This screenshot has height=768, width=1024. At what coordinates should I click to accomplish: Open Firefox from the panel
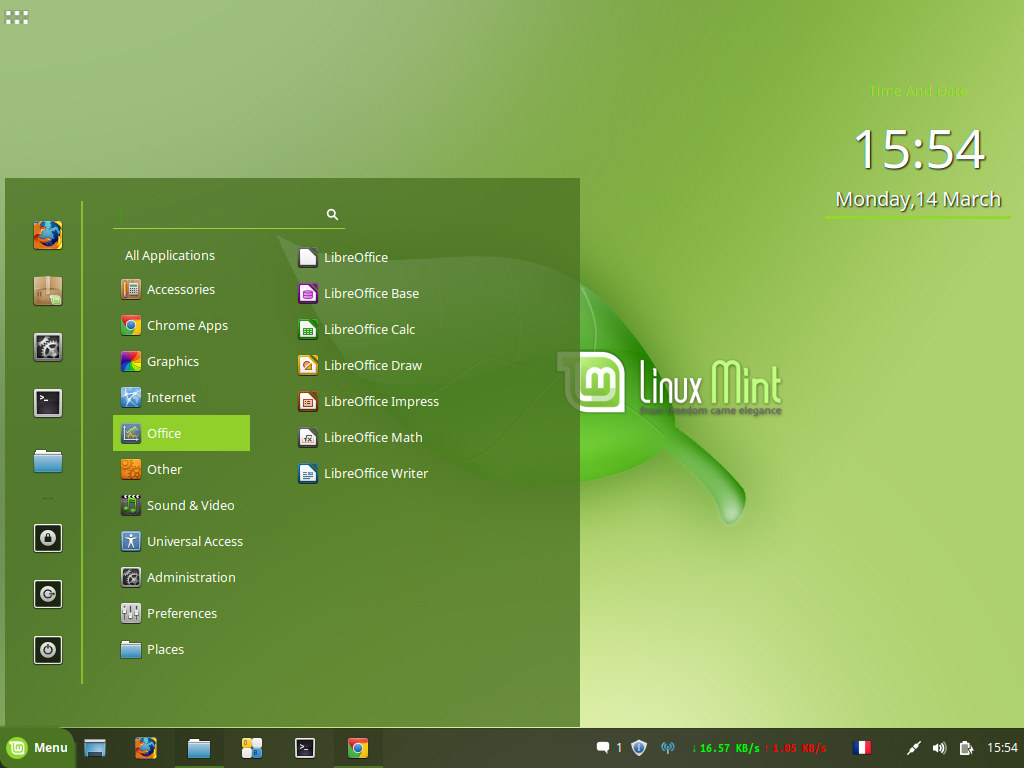coord(146,748)
